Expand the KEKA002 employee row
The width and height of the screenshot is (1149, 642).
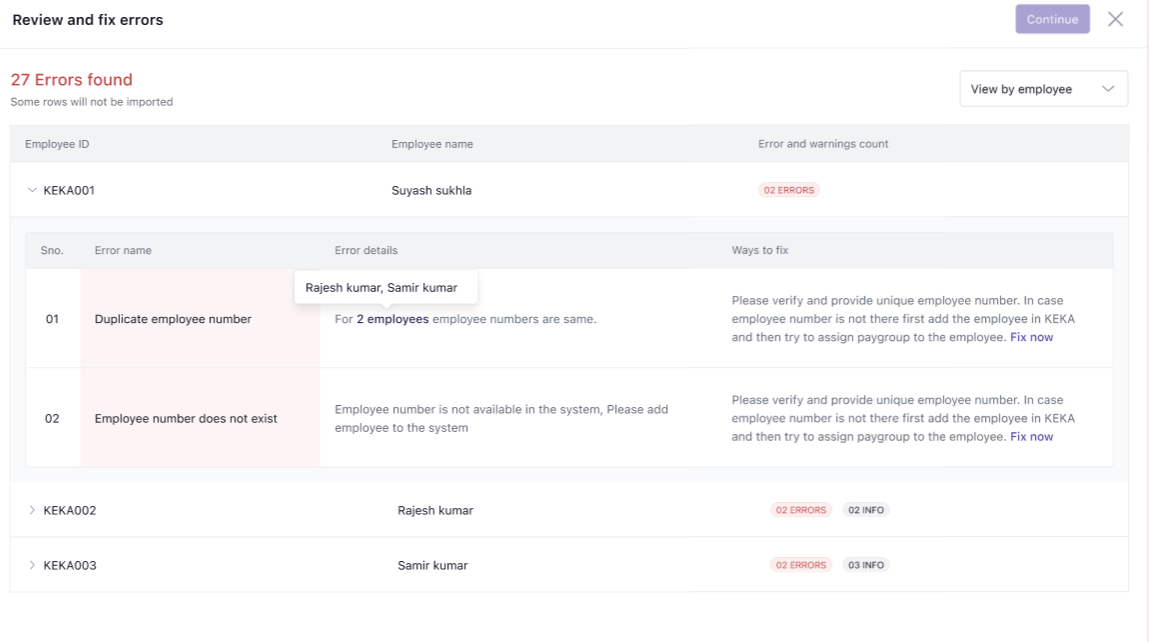[32, 510]
